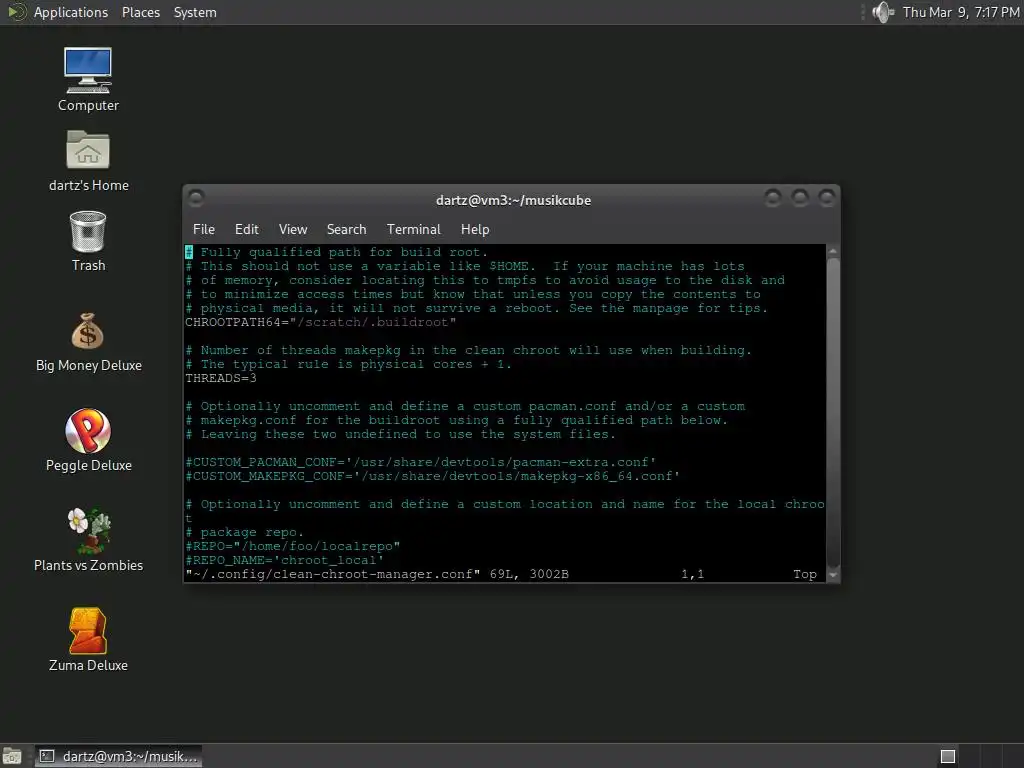
Task: Click the volume speaker icon in panel
Action: tap(883, 12)
